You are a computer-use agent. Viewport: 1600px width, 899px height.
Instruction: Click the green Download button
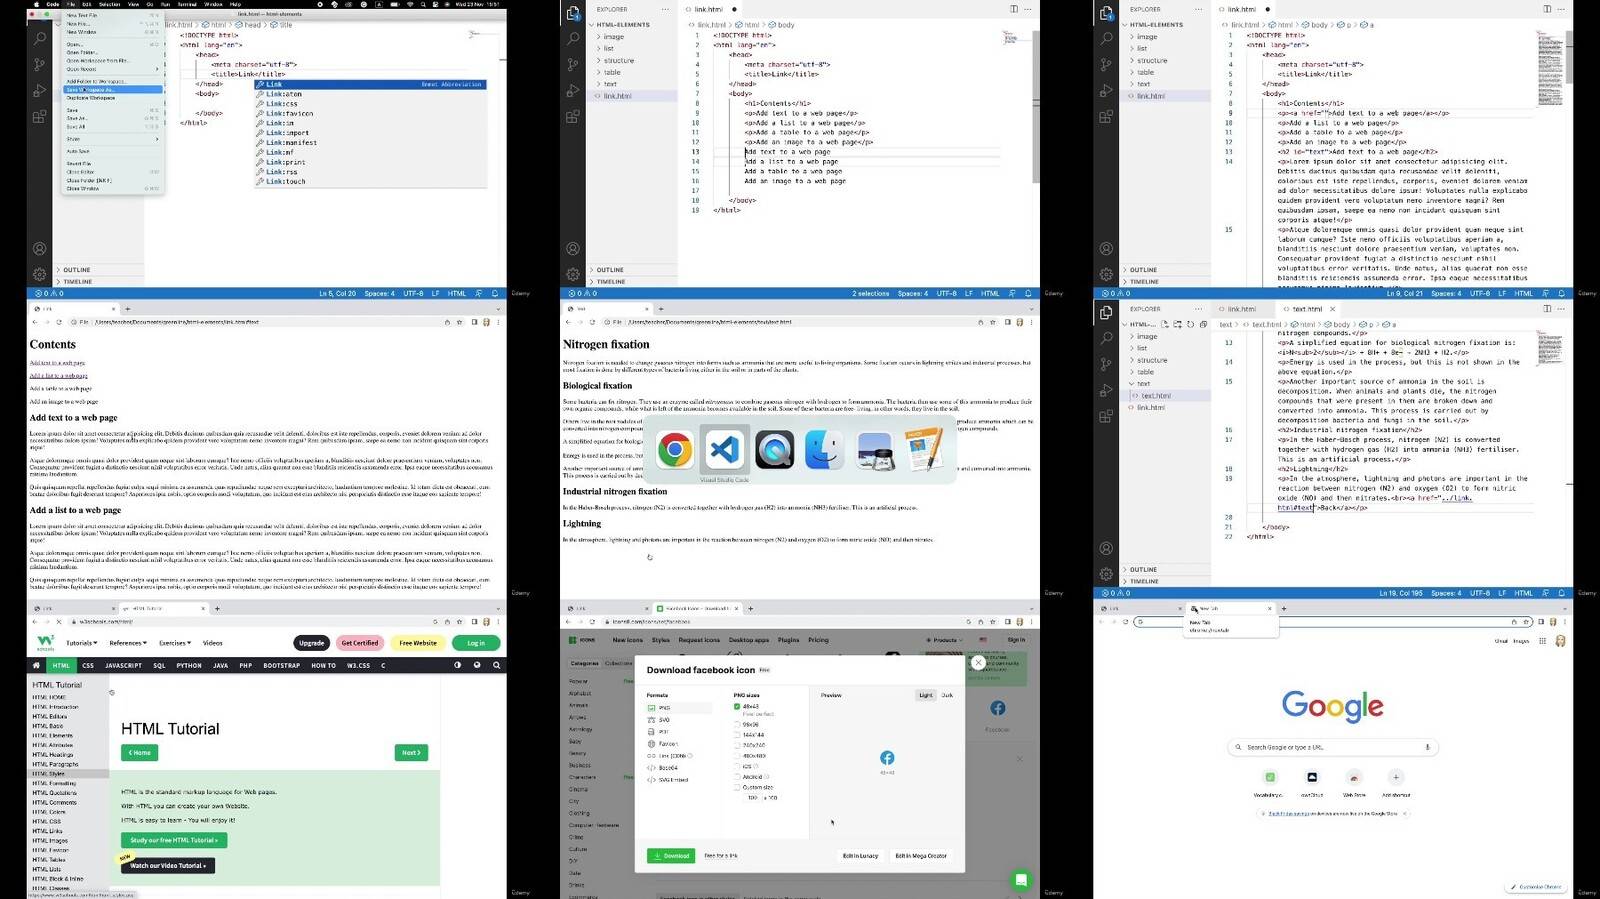(671, 856)
